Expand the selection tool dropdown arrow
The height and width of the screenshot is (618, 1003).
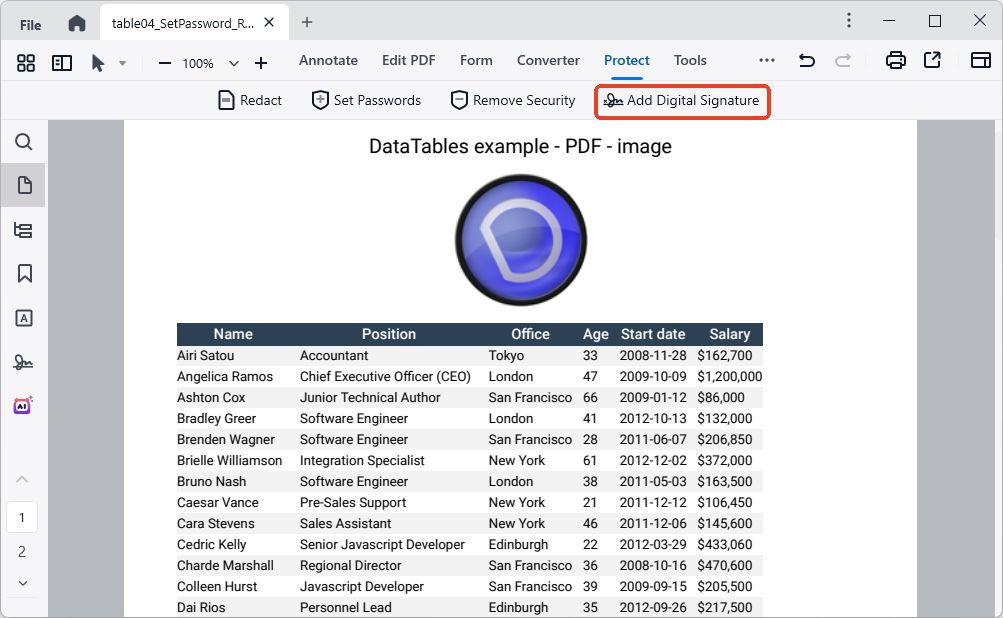123,62
